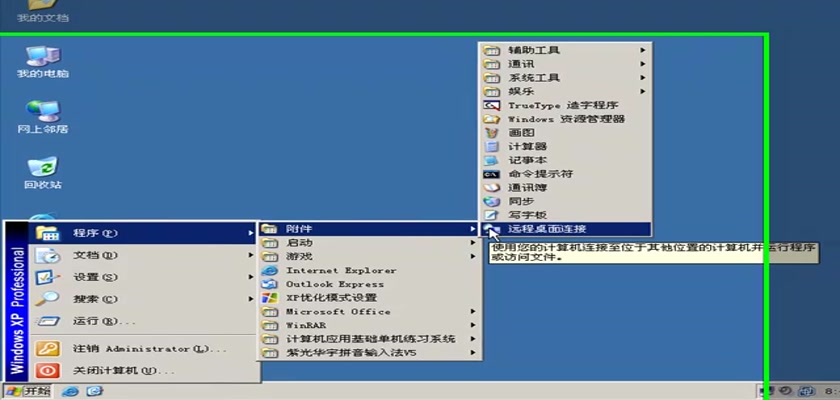The height and width of the screenshot is (400, 840).
Task: Open 紫光华宇拼音输入法V5 submenu
Action: tap(370, 353)
